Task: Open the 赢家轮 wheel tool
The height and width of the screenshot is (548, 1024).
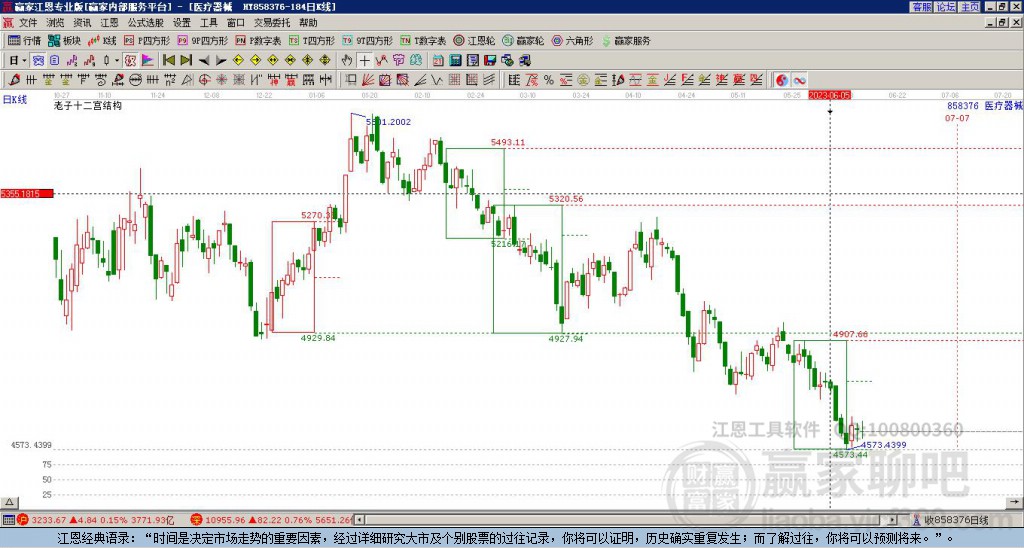Action: pyautogui.click(x=524, y=40)
